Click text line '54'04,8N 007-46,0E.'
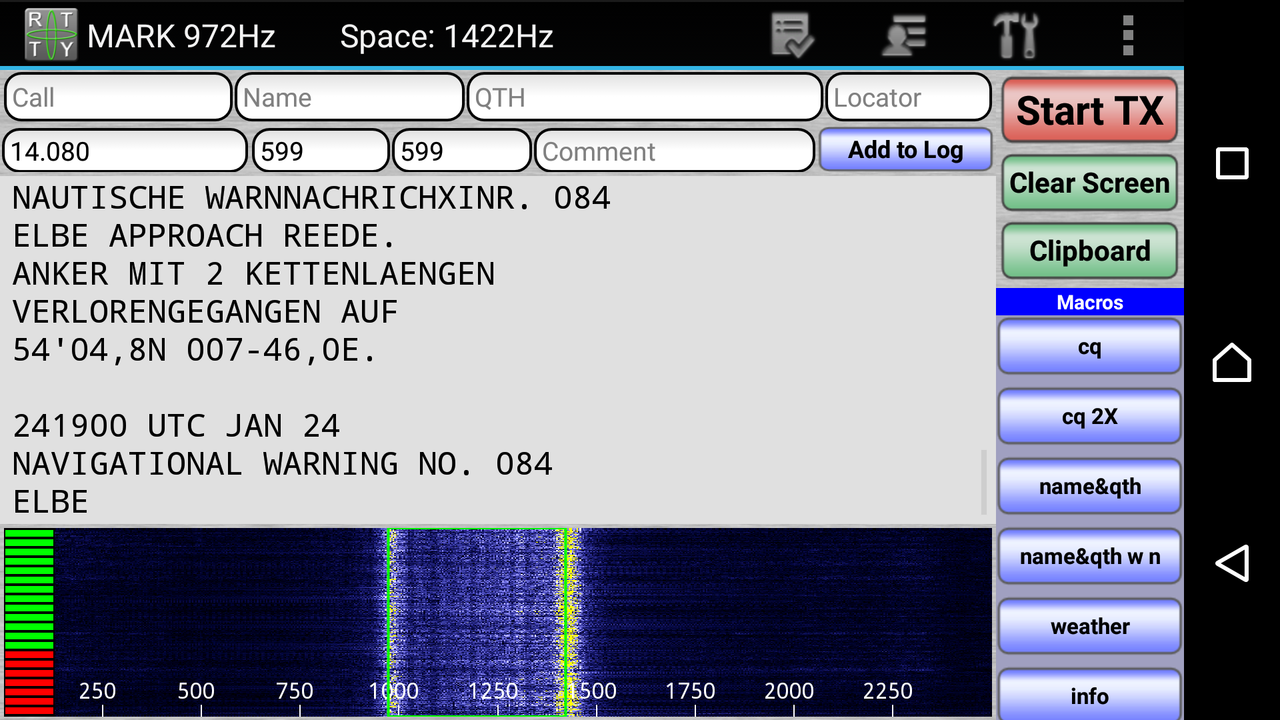The image size is (1280, 720). [x=195, y=350]
